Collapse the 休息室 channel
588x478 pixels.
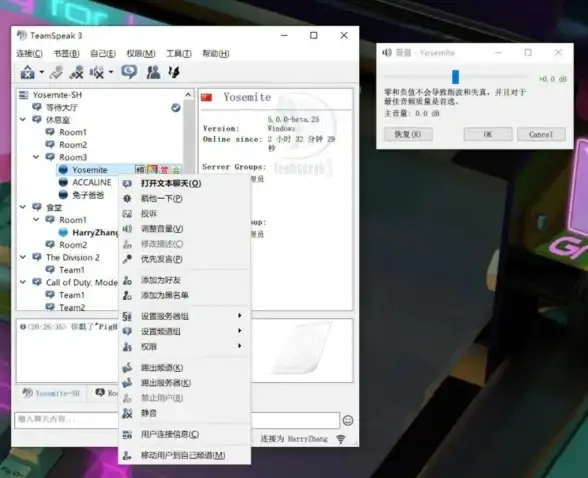click(23, 120)
